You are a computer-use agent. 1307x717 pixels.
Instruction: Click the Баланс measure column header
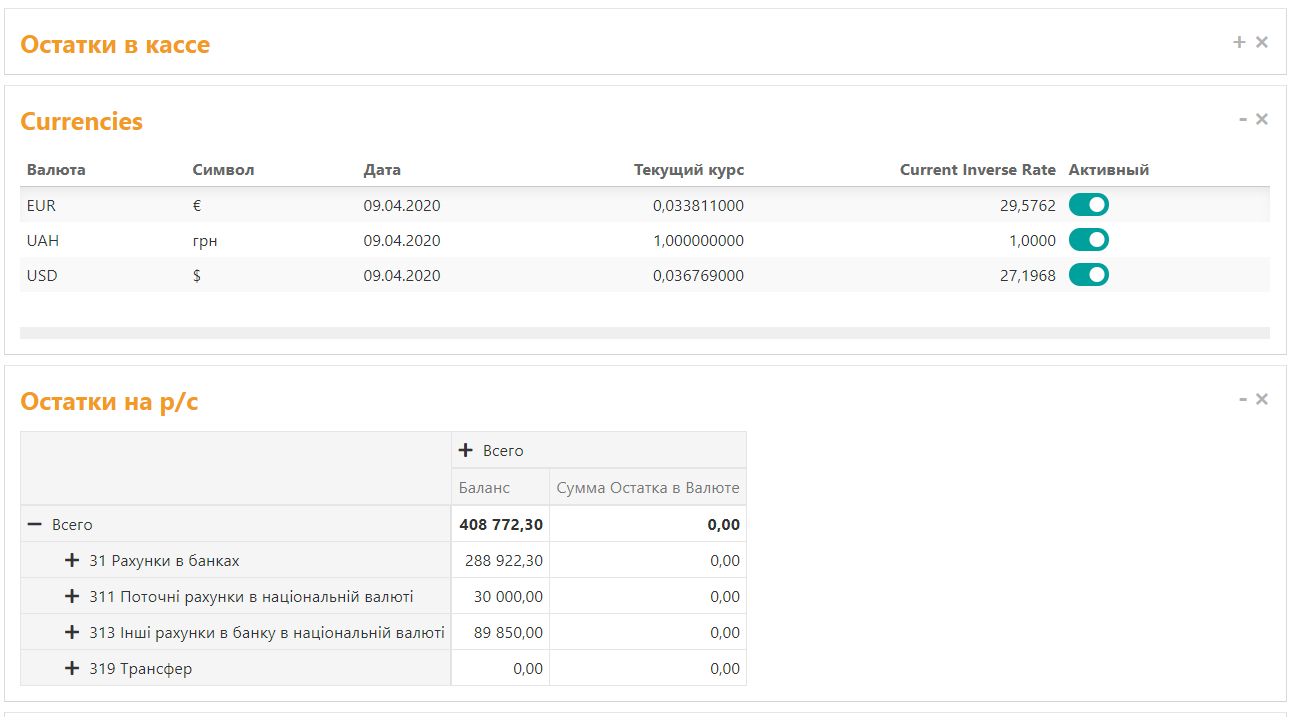coord(485,488)
